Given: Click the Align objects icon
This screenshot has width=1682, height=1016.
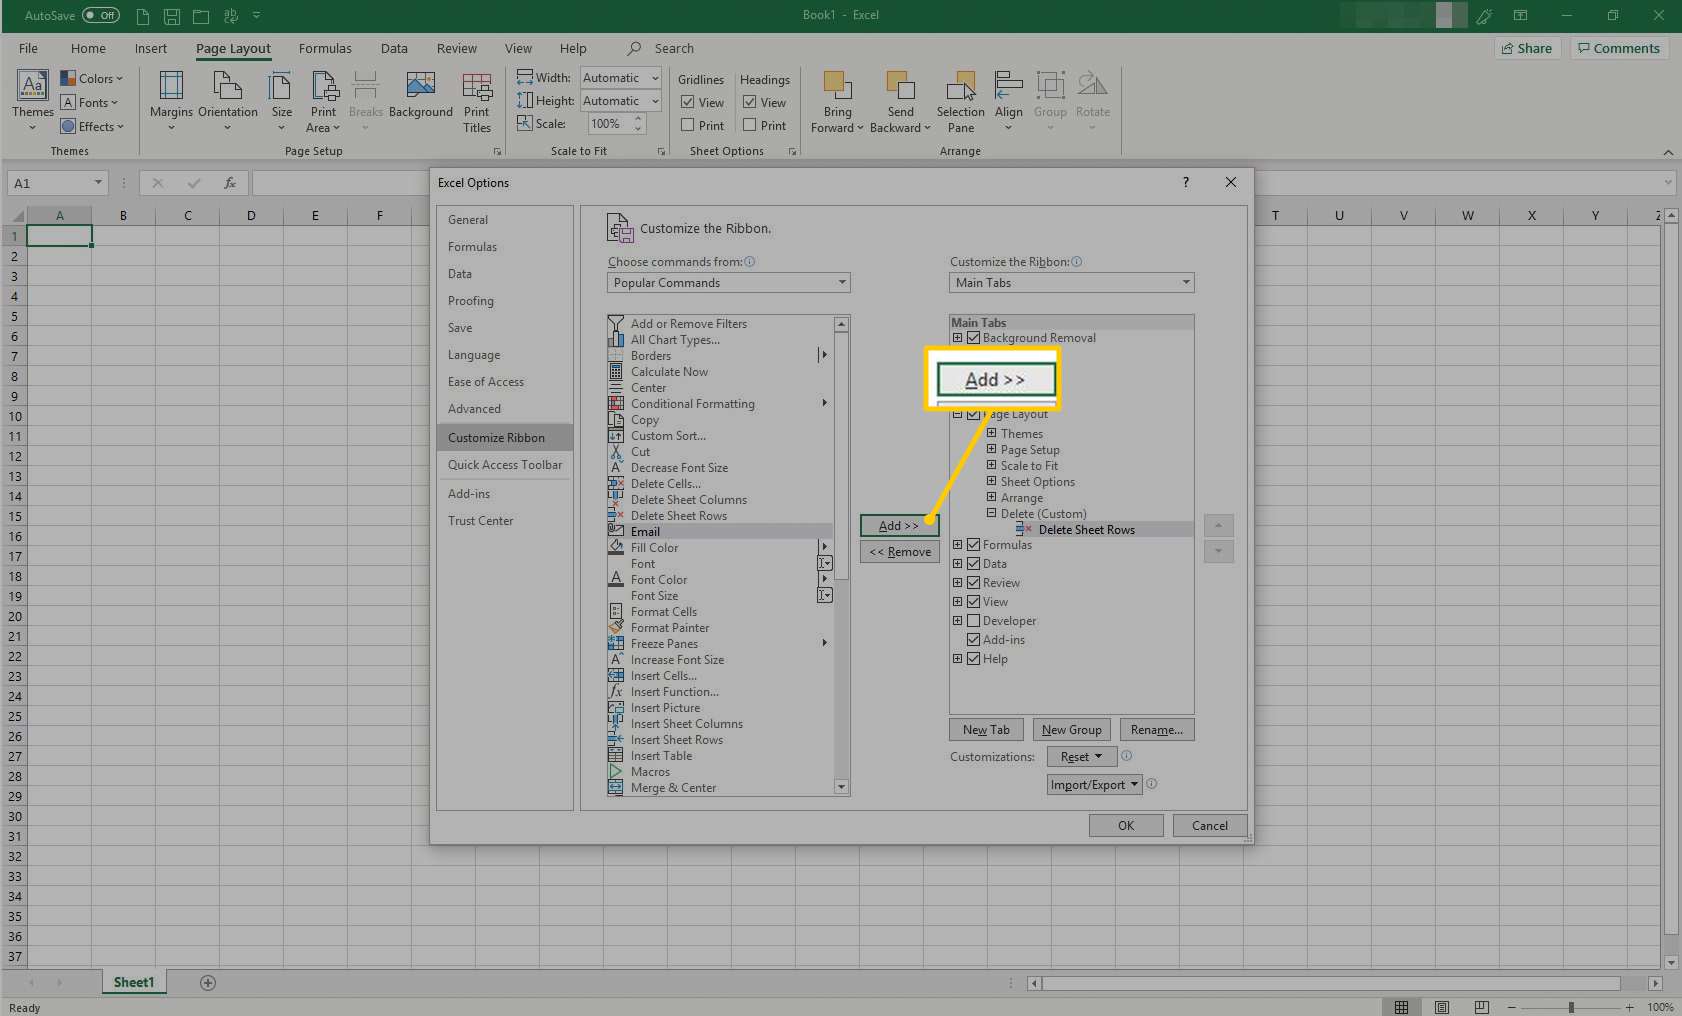Looking at the screenshot, I should [1008, 87].
